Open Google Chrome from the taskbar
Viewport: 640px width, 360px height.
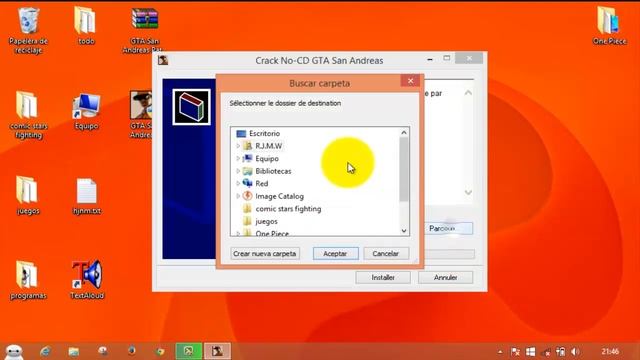[160, 351]
